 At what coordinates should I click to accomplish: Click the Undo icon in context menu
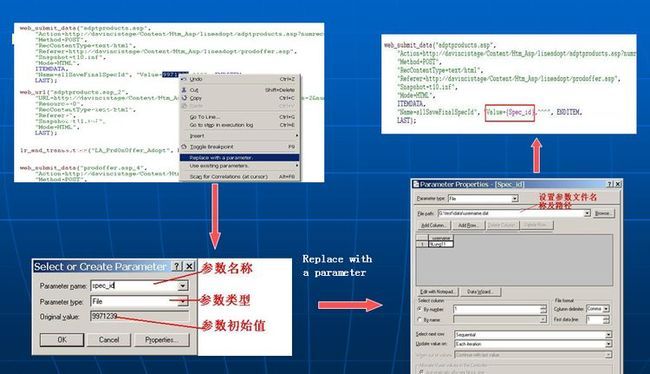pyautogui.click(x=184, y=79)
